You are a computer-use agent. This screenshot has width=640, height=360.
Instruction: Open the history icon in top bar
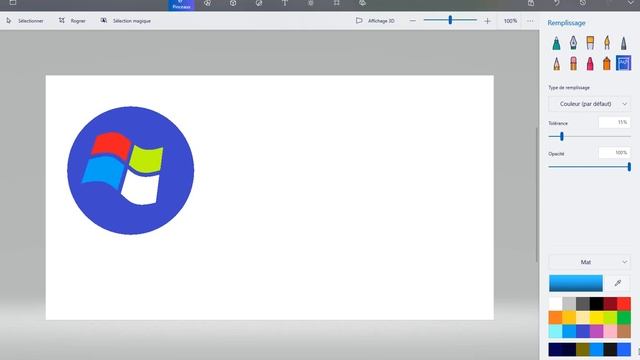click(583, 3)
